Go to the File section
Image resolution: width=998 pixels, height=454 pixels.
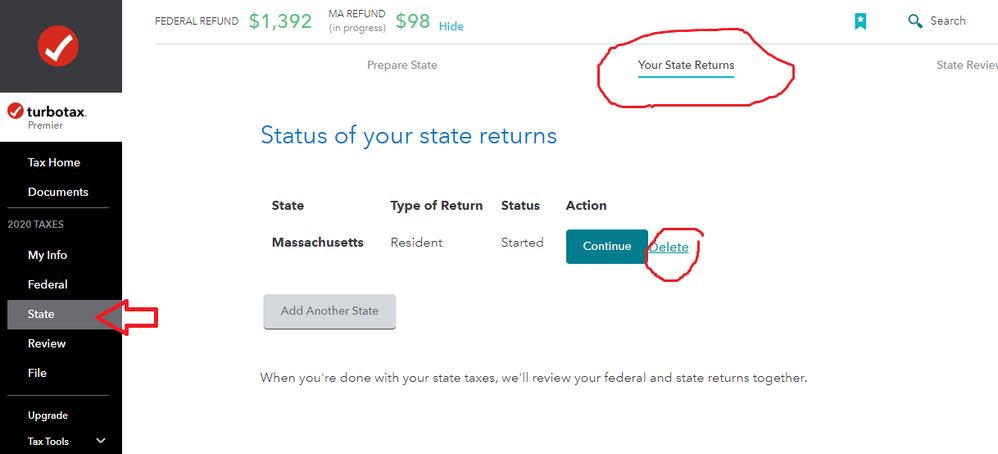coord(37,373)
